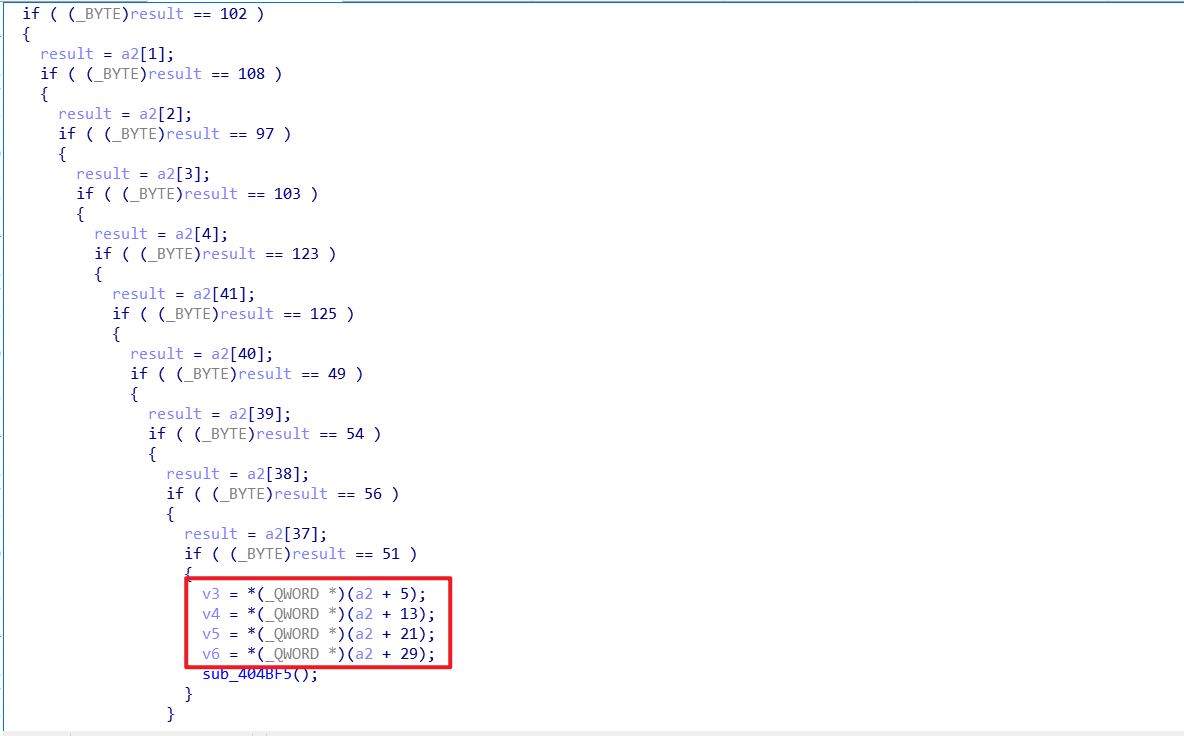Select the number 125 in the condition
1184x736 pixels.
[x=323, y=313]
